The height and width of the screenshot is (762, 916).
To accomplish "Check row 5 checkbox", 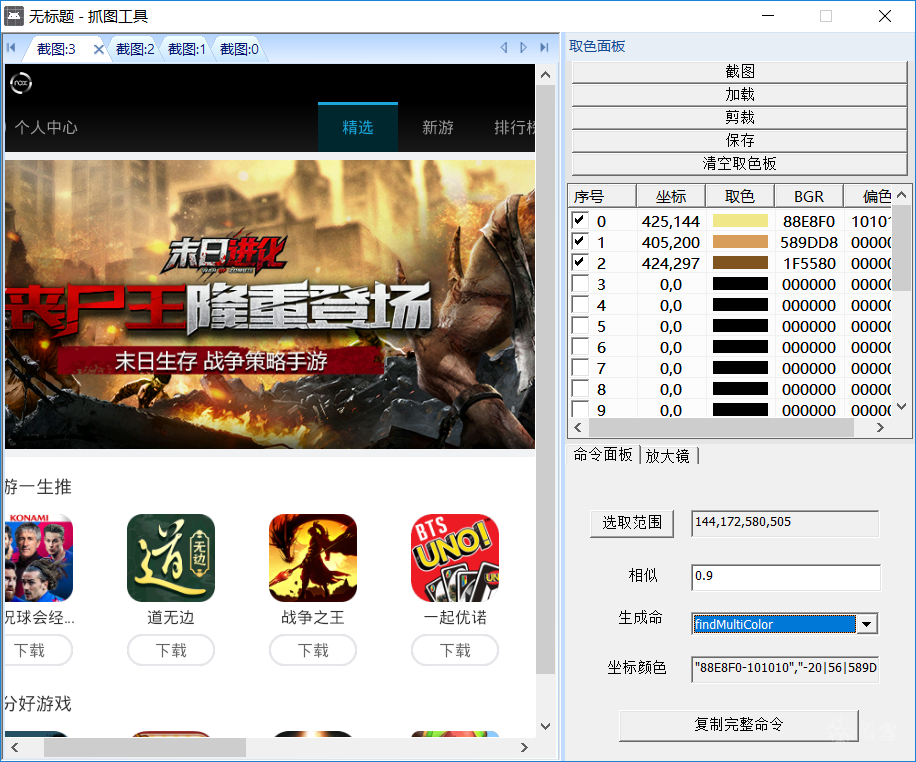I will coord(580,325).
